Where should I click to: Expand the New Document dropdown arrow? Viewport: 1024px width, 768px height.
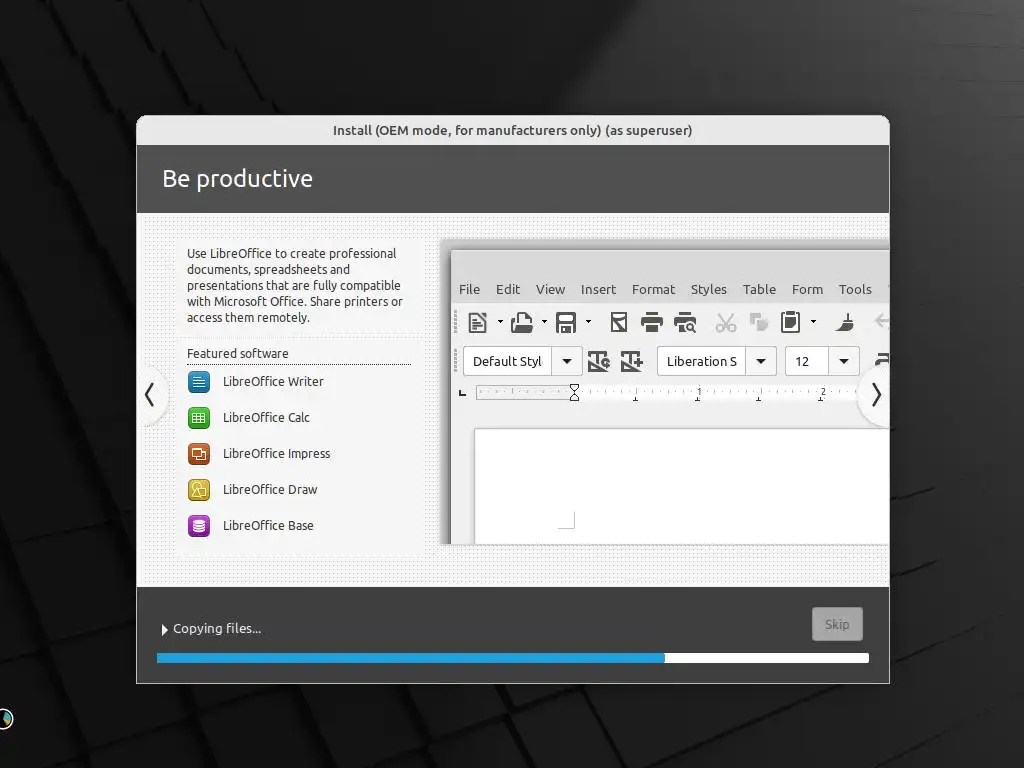coord(500,321)
